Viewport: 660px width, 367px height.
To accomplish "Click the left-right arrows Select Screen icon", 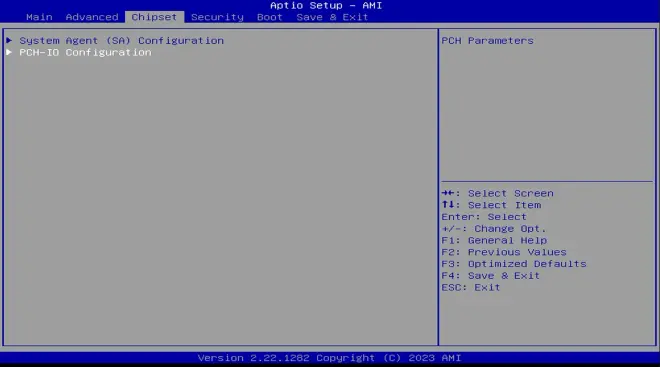I will point(448,193).
